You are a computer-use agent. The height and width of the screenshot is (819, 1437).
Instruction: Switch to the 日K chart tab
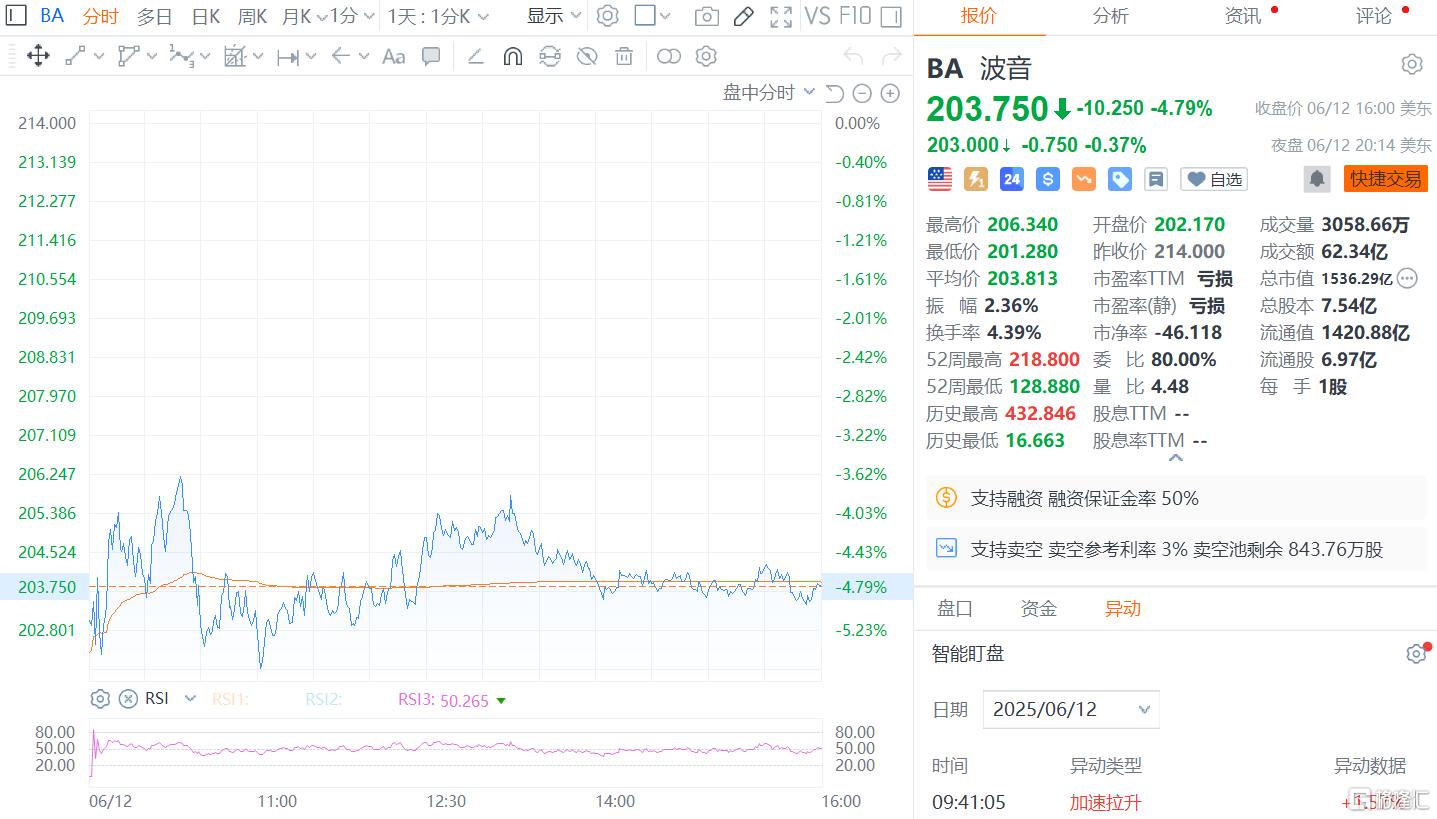pos(205,16)
